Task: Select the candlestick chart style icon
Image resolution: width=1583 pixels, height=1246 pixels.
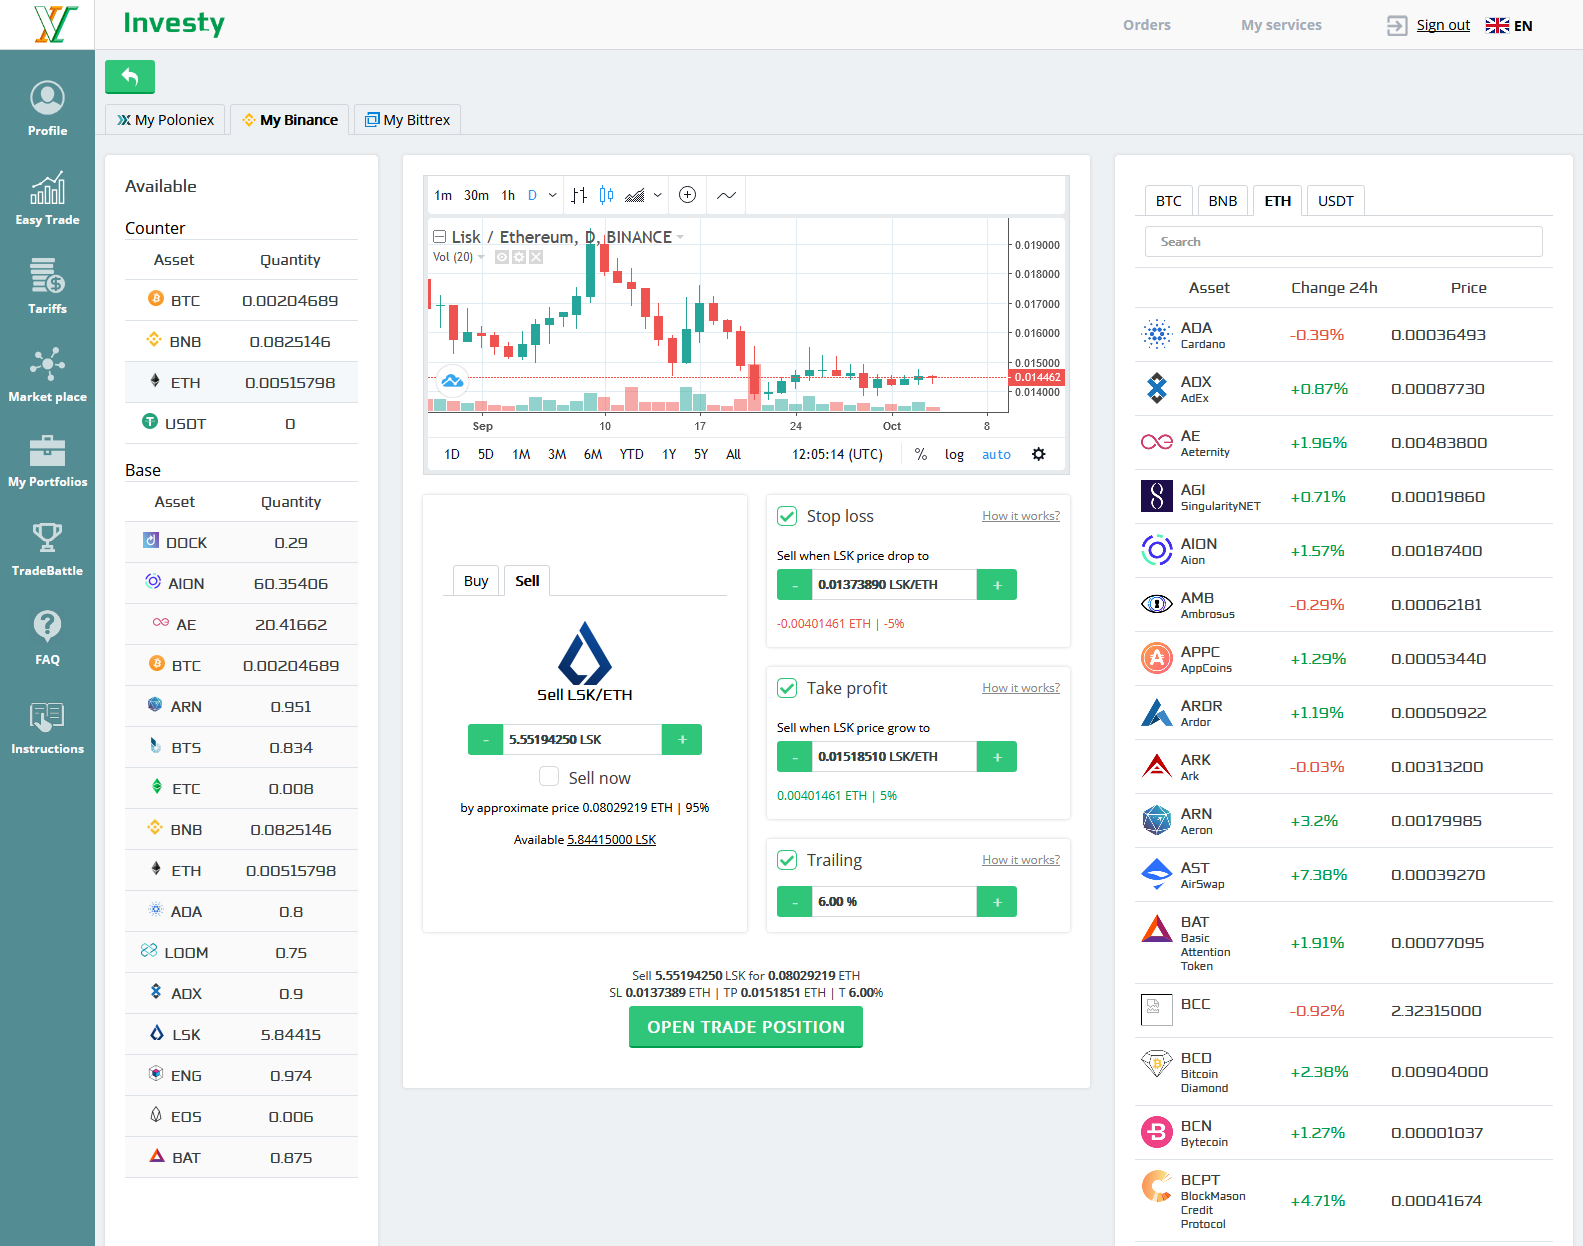Action: pos(606,195)
